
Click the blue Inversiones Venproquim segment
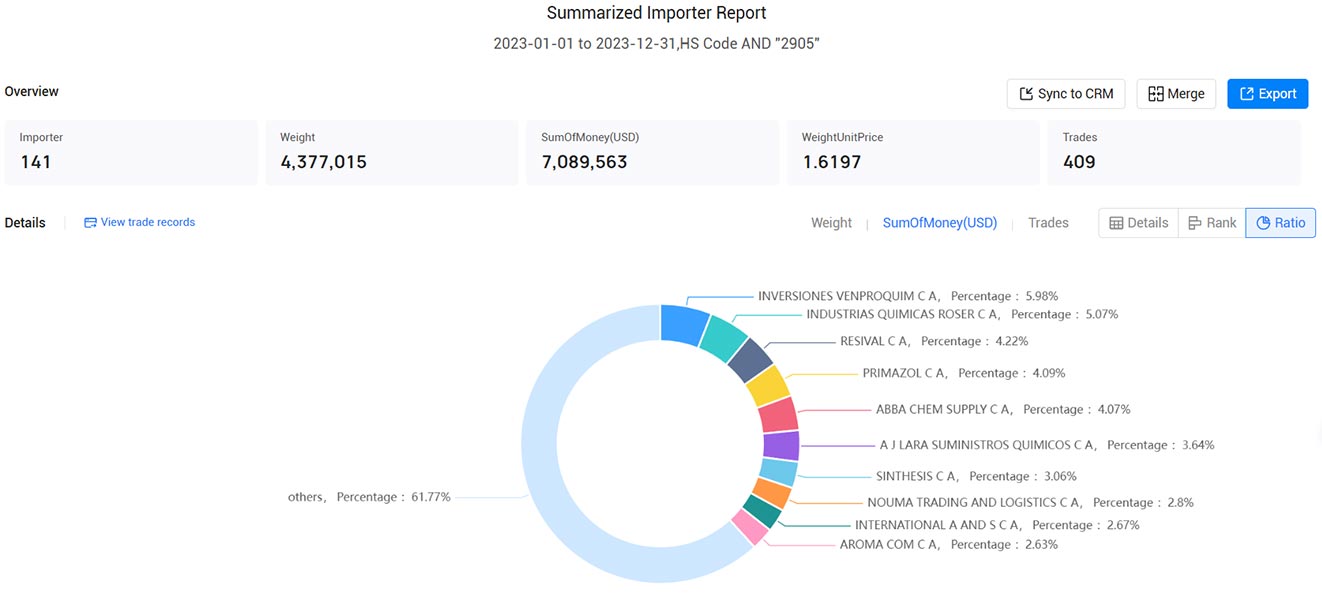pos(683,325)
